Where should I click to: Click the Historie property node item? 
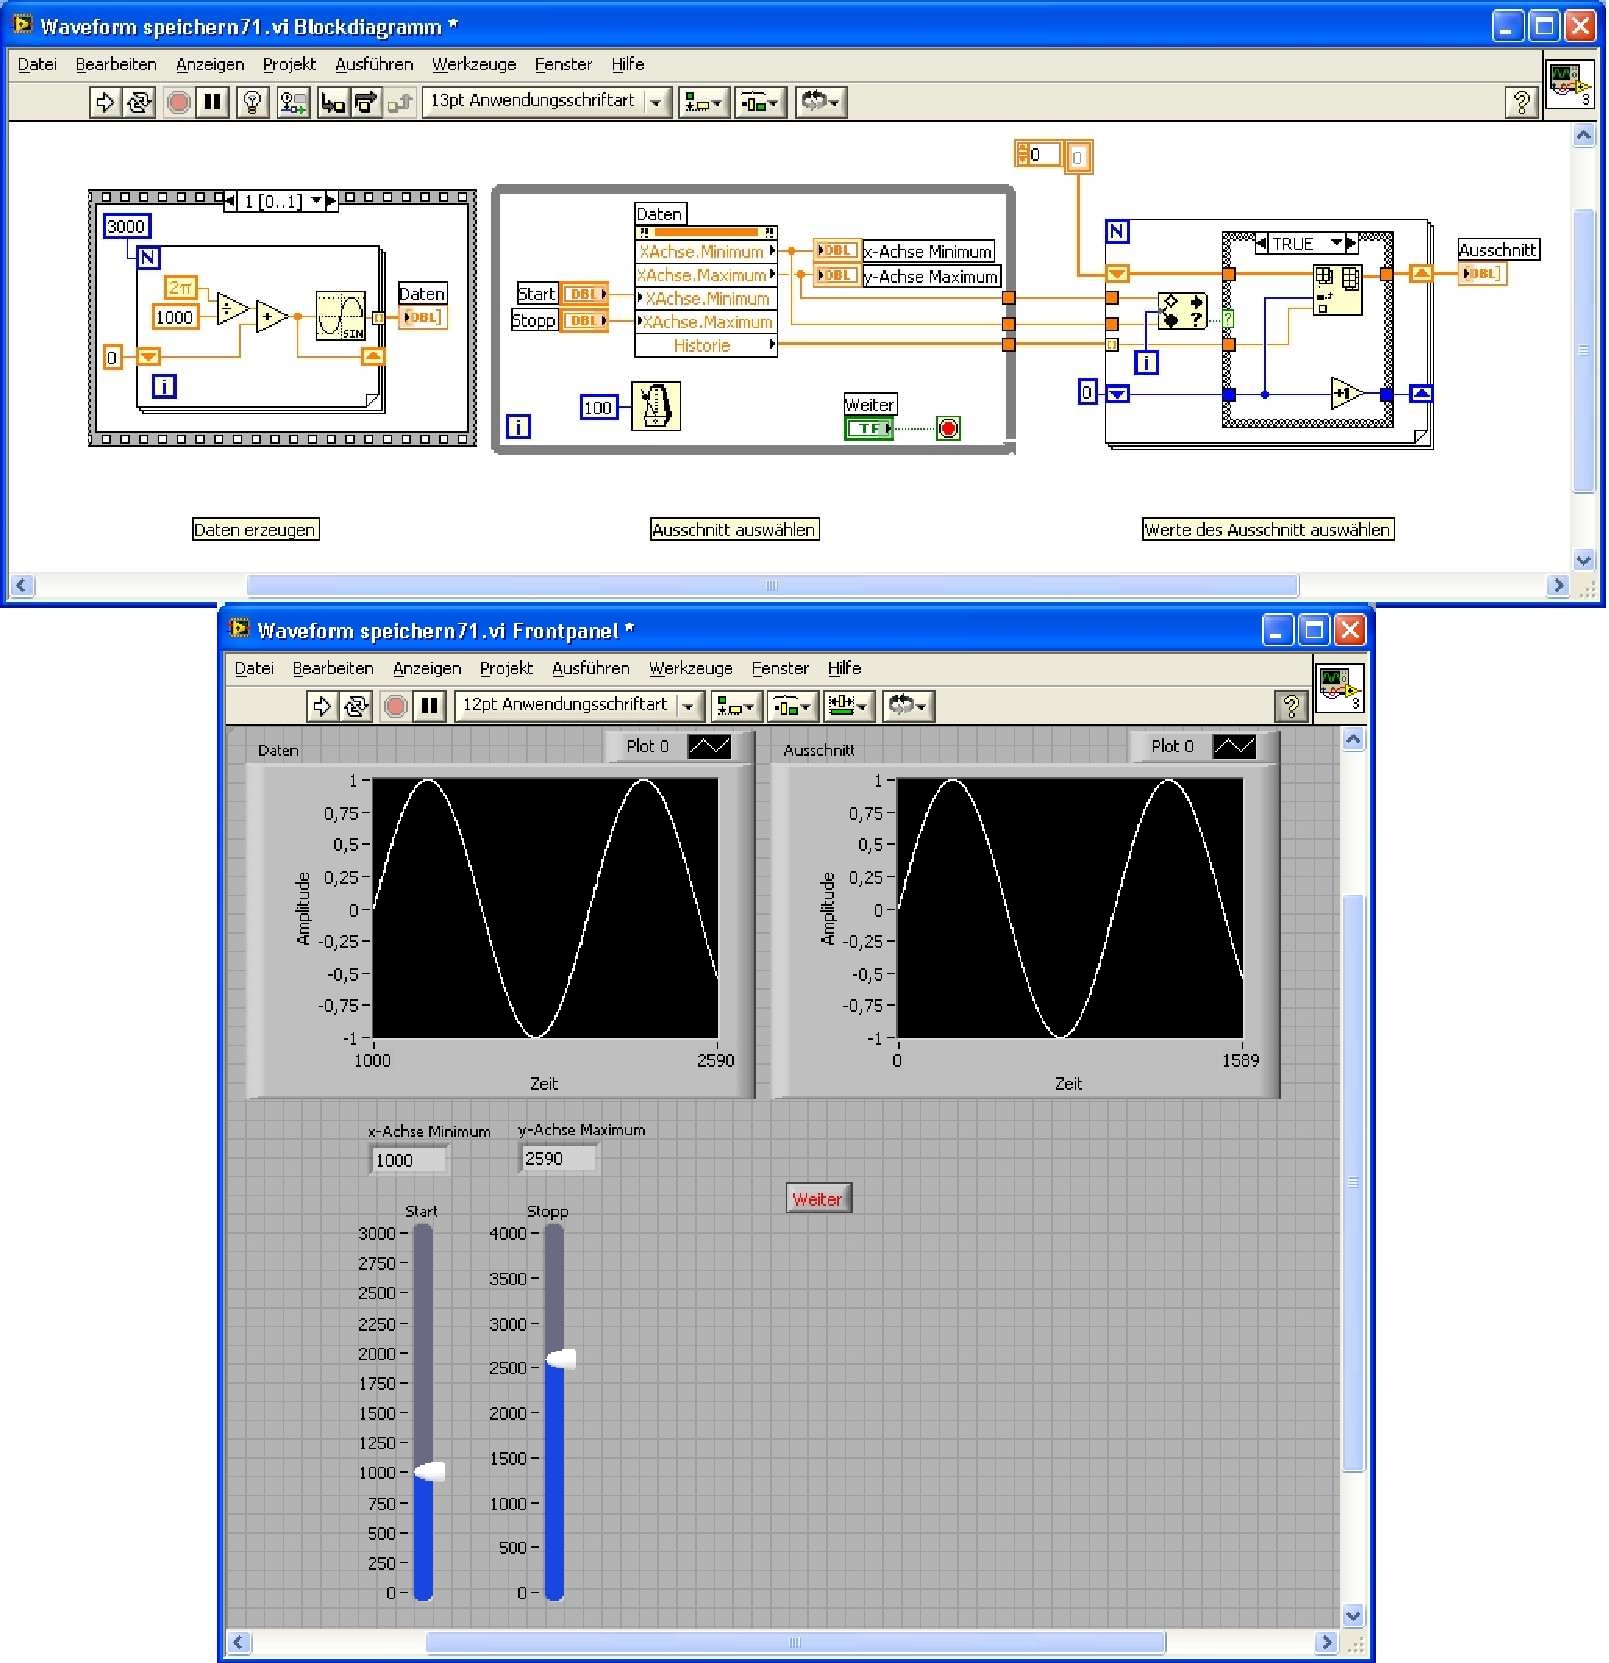point(705,346)
